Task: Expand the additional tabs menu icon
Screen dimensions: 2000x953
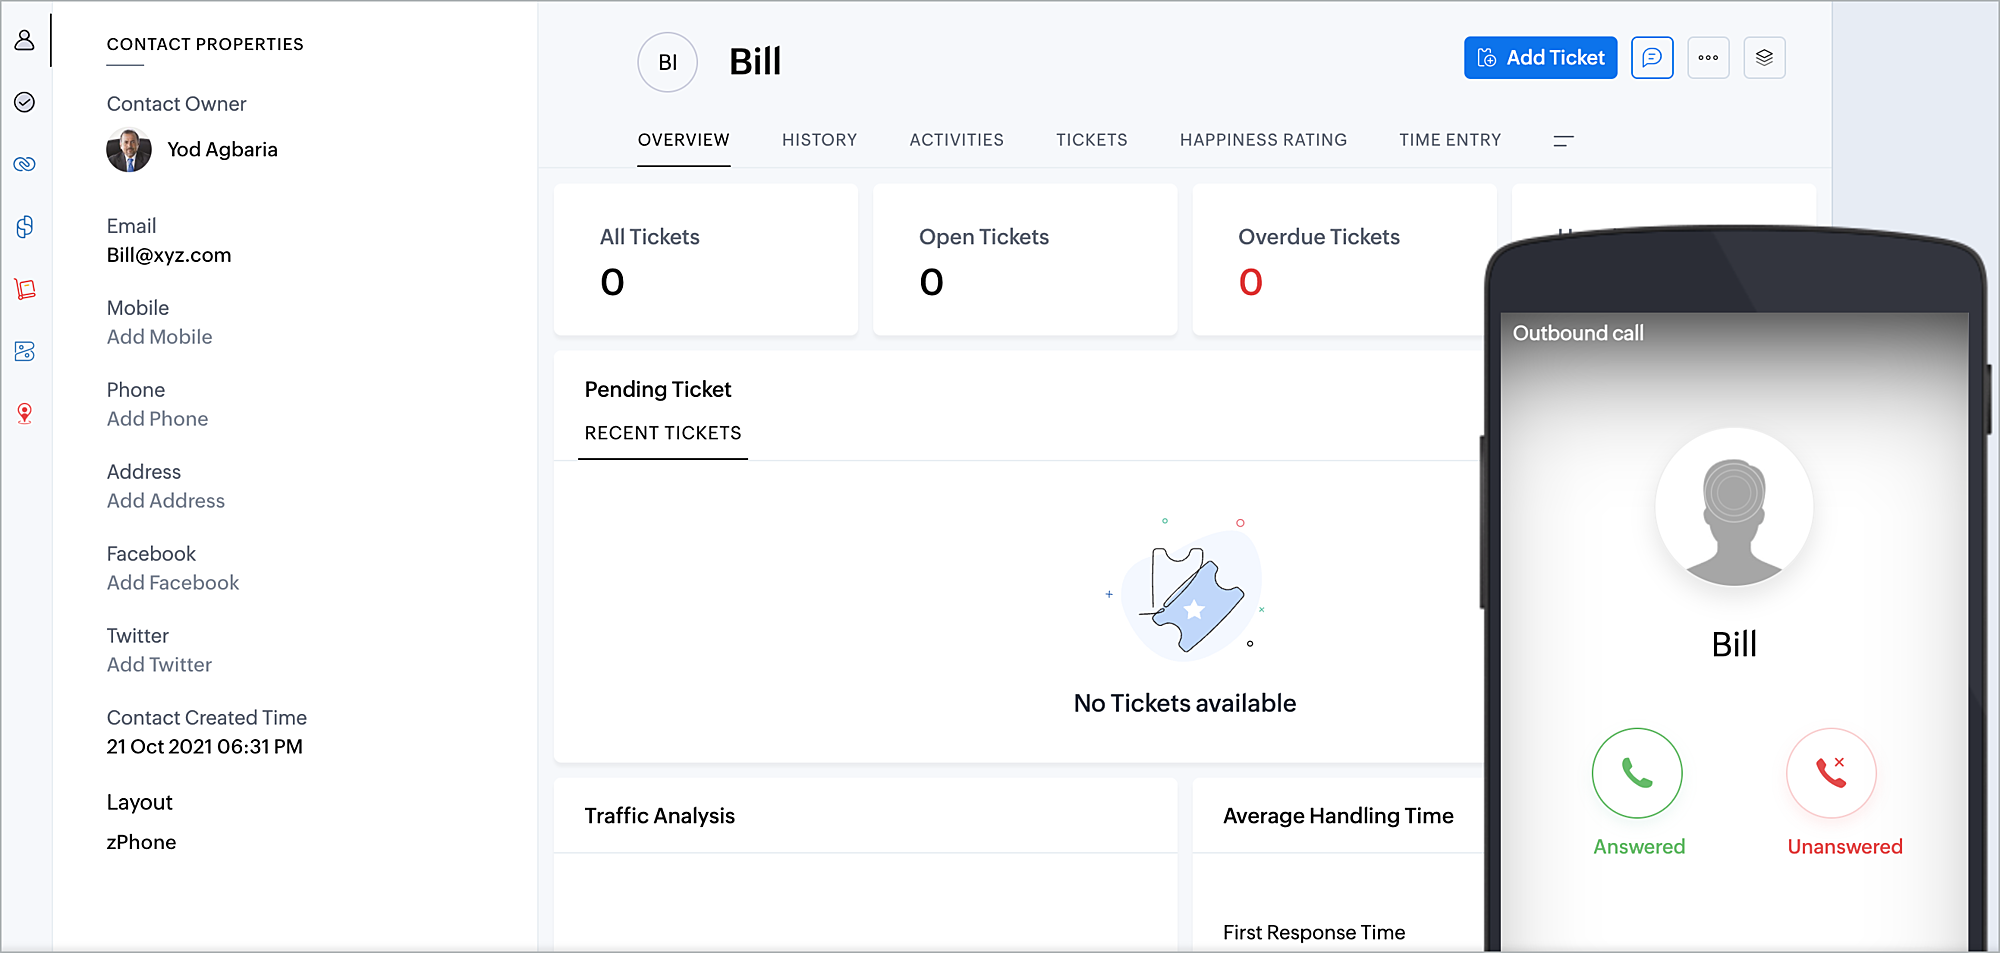Action: (1564, 141)
